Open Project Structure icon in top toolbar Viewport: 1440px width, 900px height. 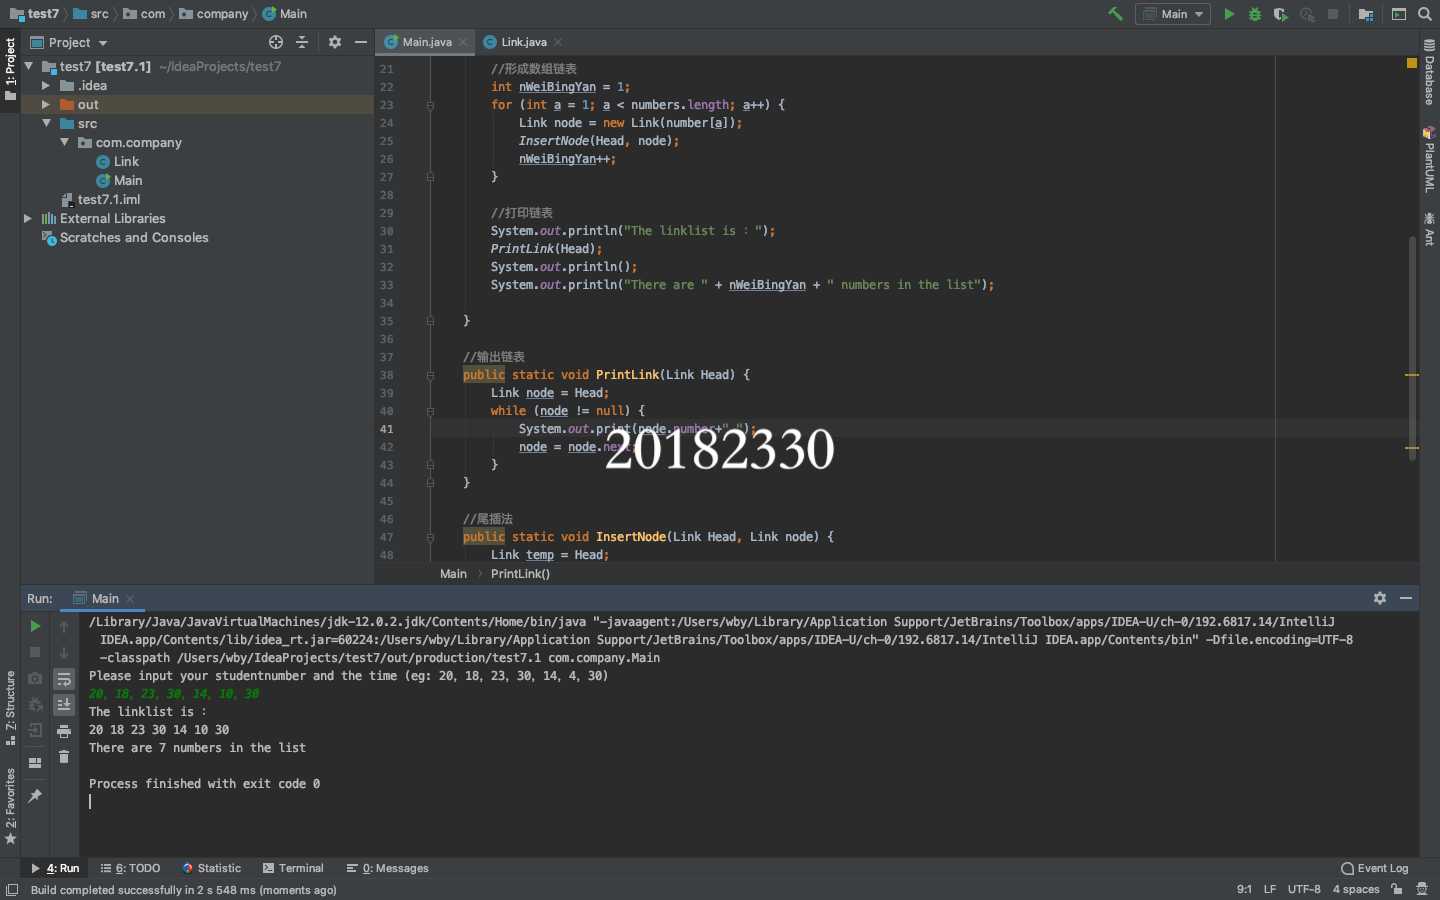(x=1366, y=14)
